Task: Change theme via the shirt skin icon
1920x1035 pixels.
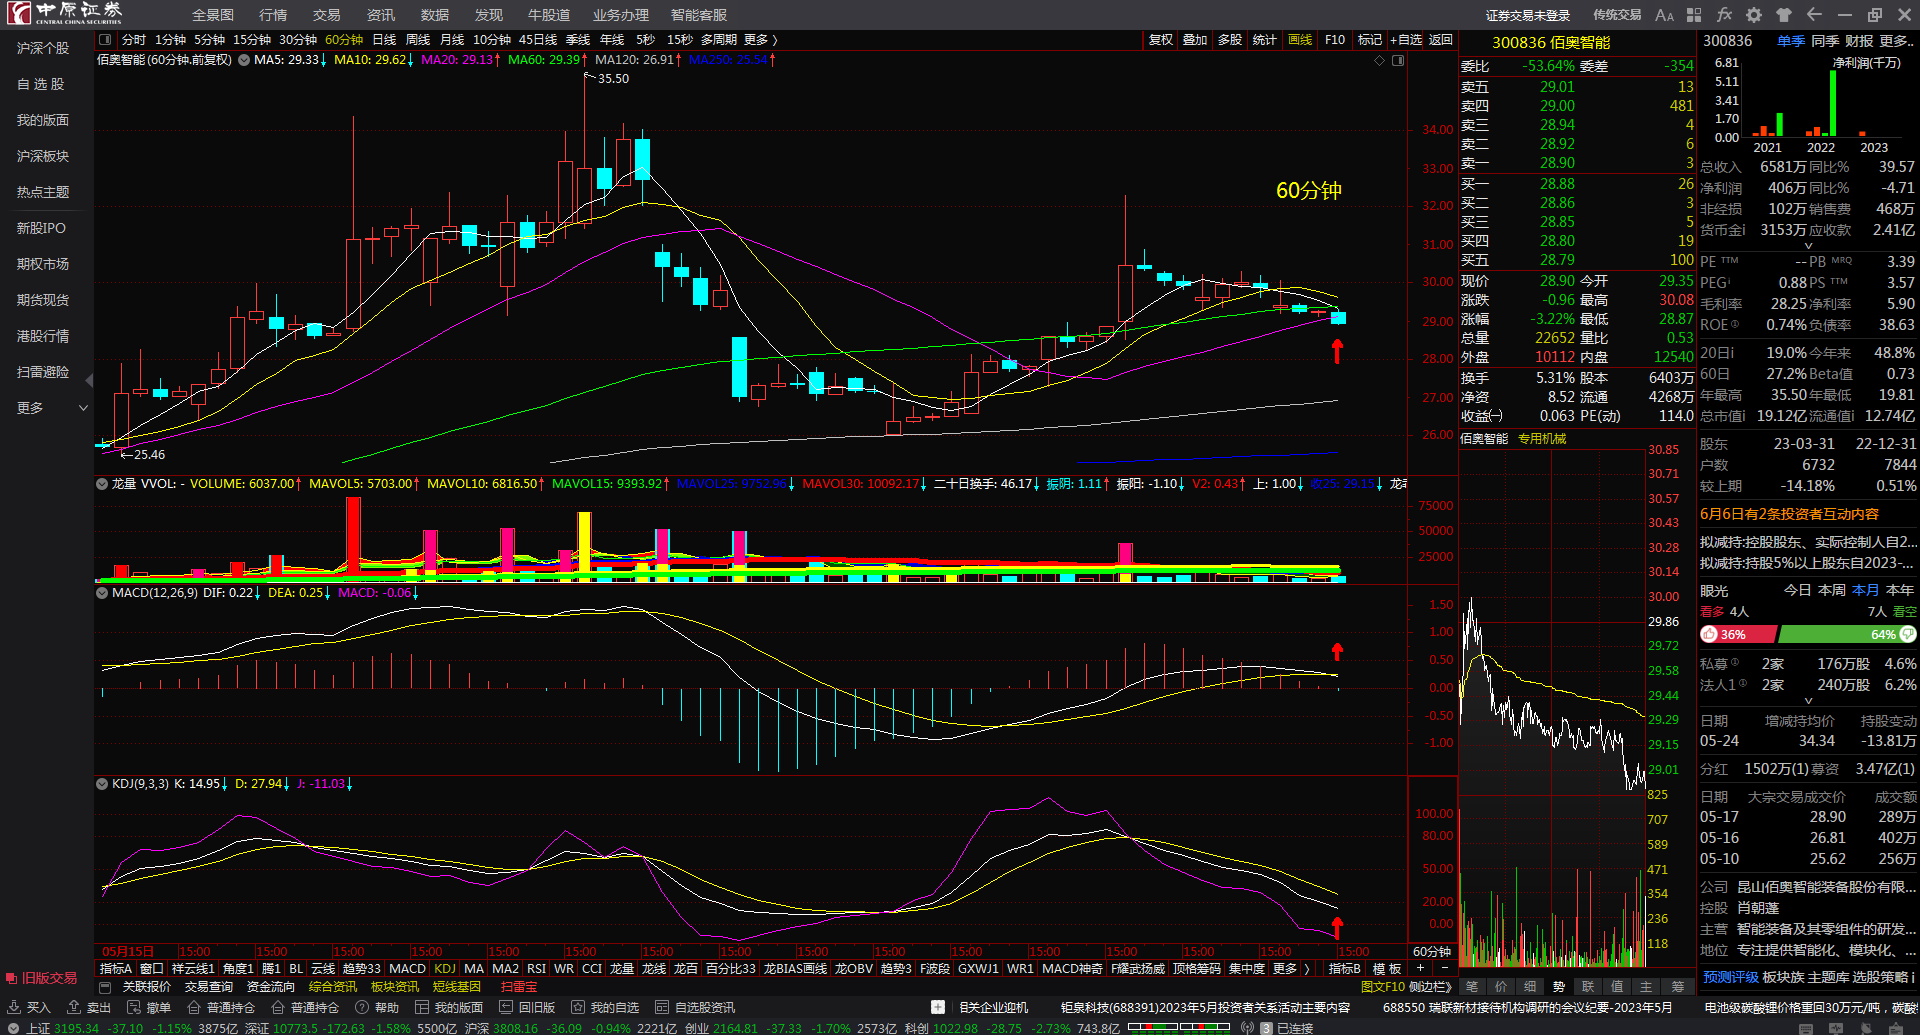Action: [1784, 15]
